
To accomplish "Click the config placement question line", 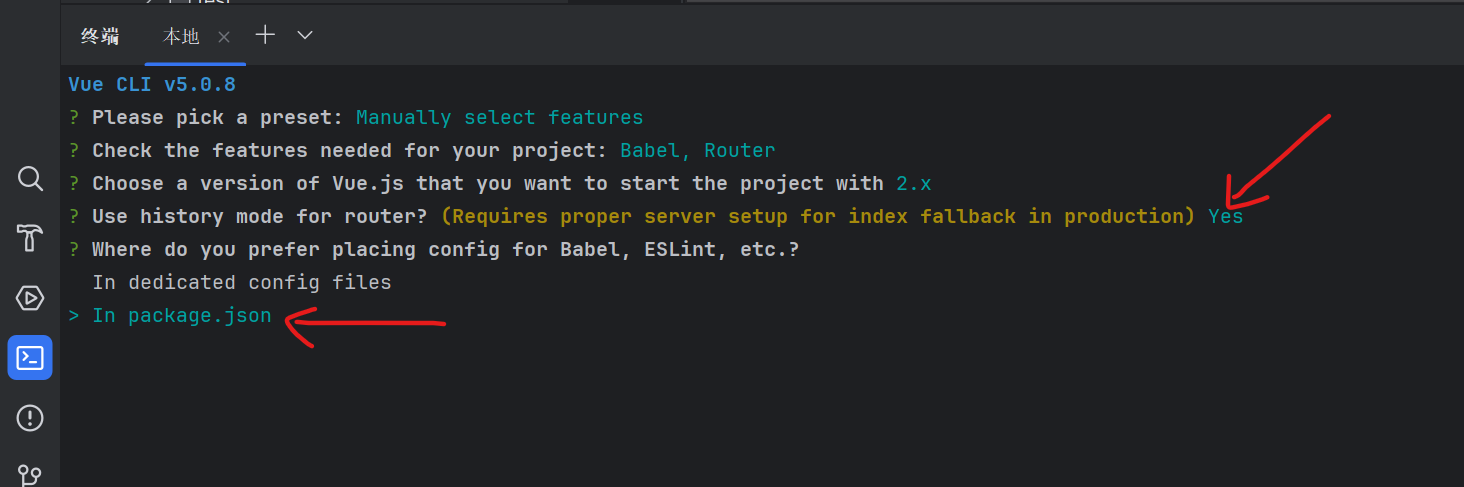I will point(445,250).
